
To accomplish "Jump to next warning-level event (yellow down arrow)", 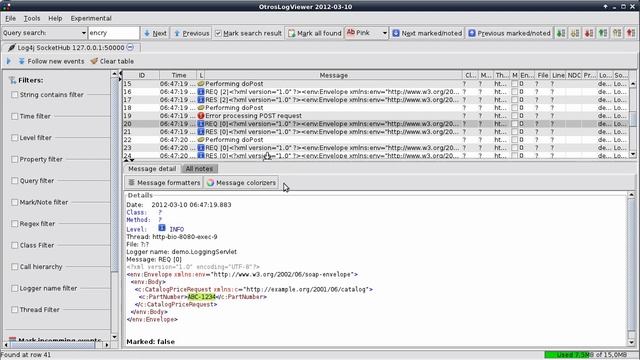I will [x=575, y=33].
